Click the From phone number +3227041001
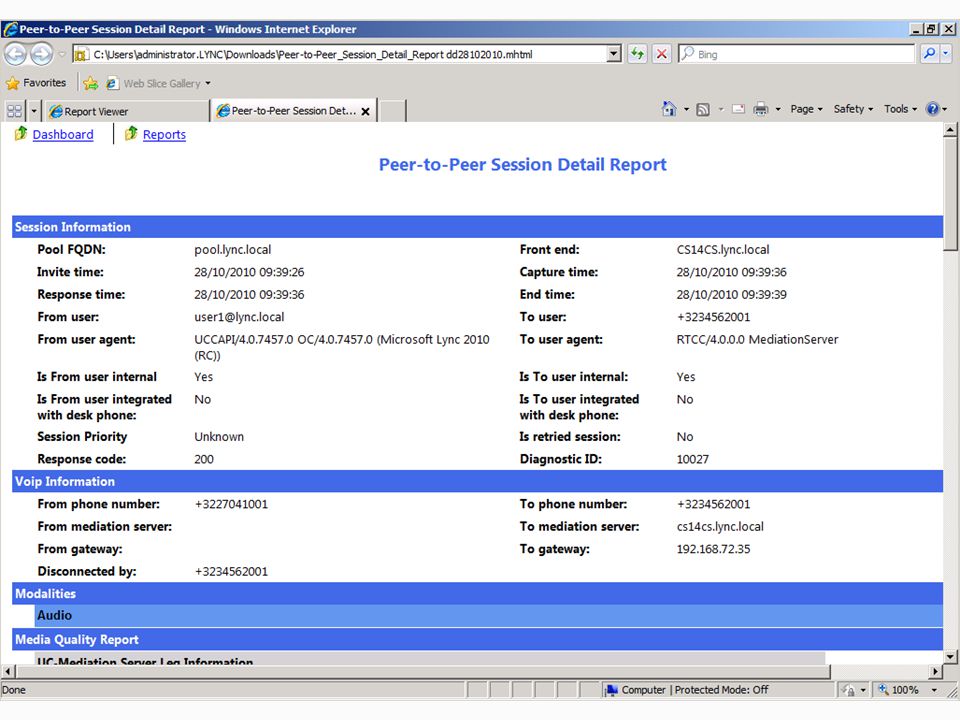This screenshot has width=960, height=720. click(x=231, y=504)
